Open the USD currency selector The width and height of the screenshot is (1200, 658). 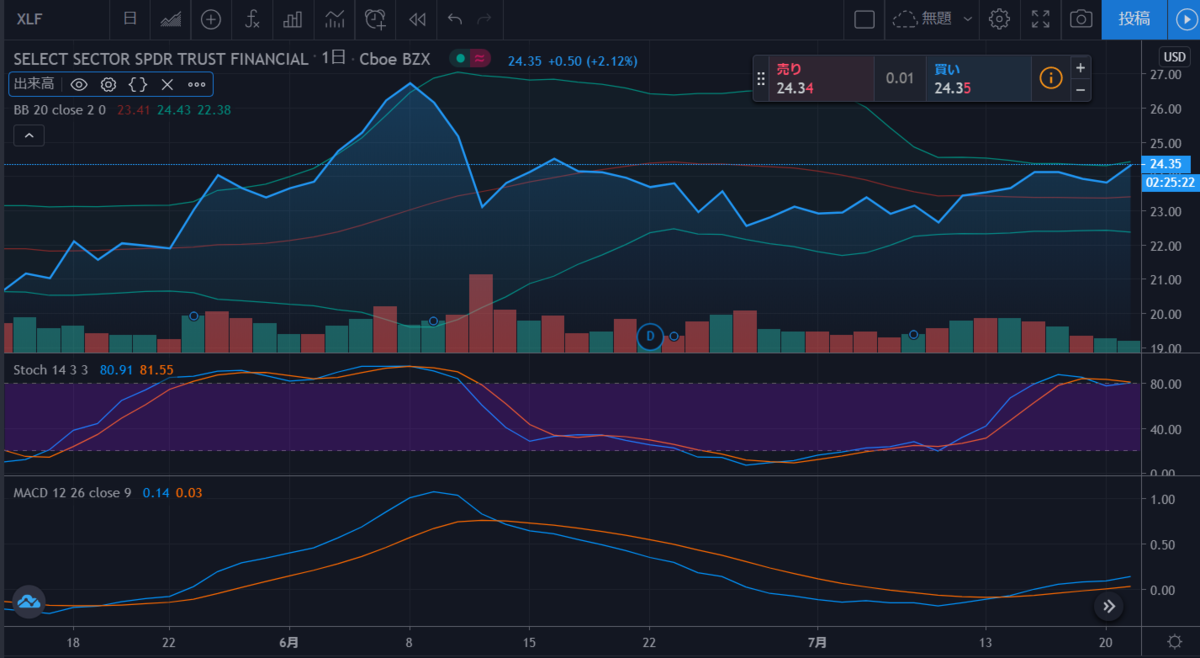click(x=1173, y=57)
